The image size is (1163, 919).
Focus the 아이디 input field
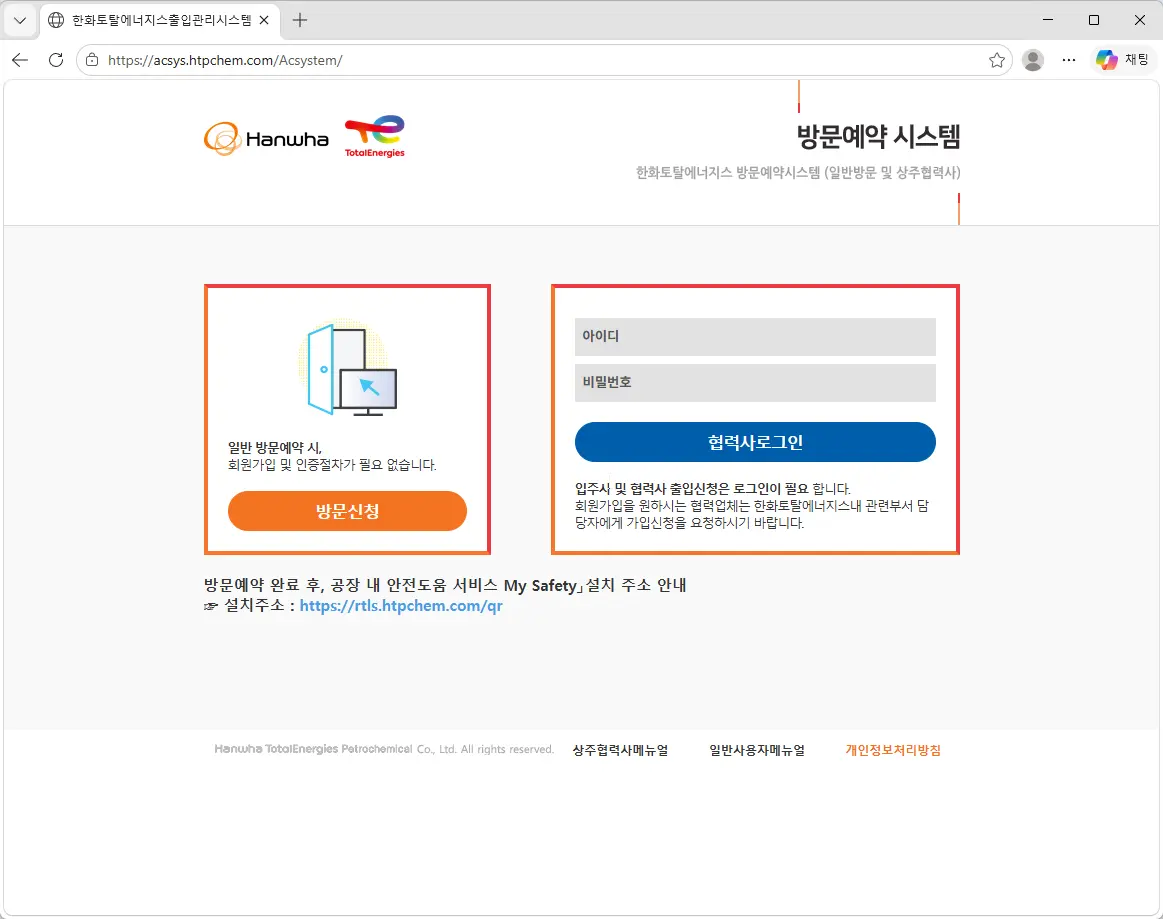pos(755,337)
